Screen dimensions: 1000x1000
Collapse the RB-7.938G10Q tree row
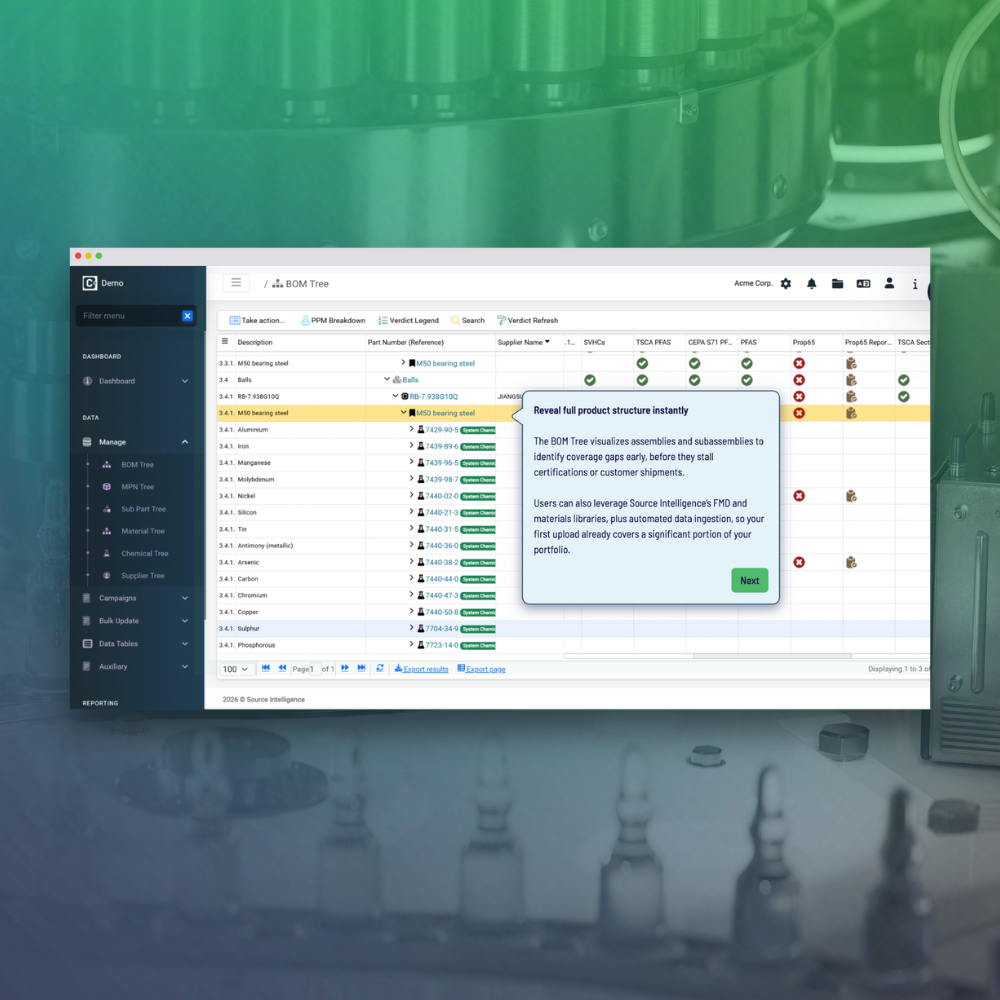pos(395,396)
